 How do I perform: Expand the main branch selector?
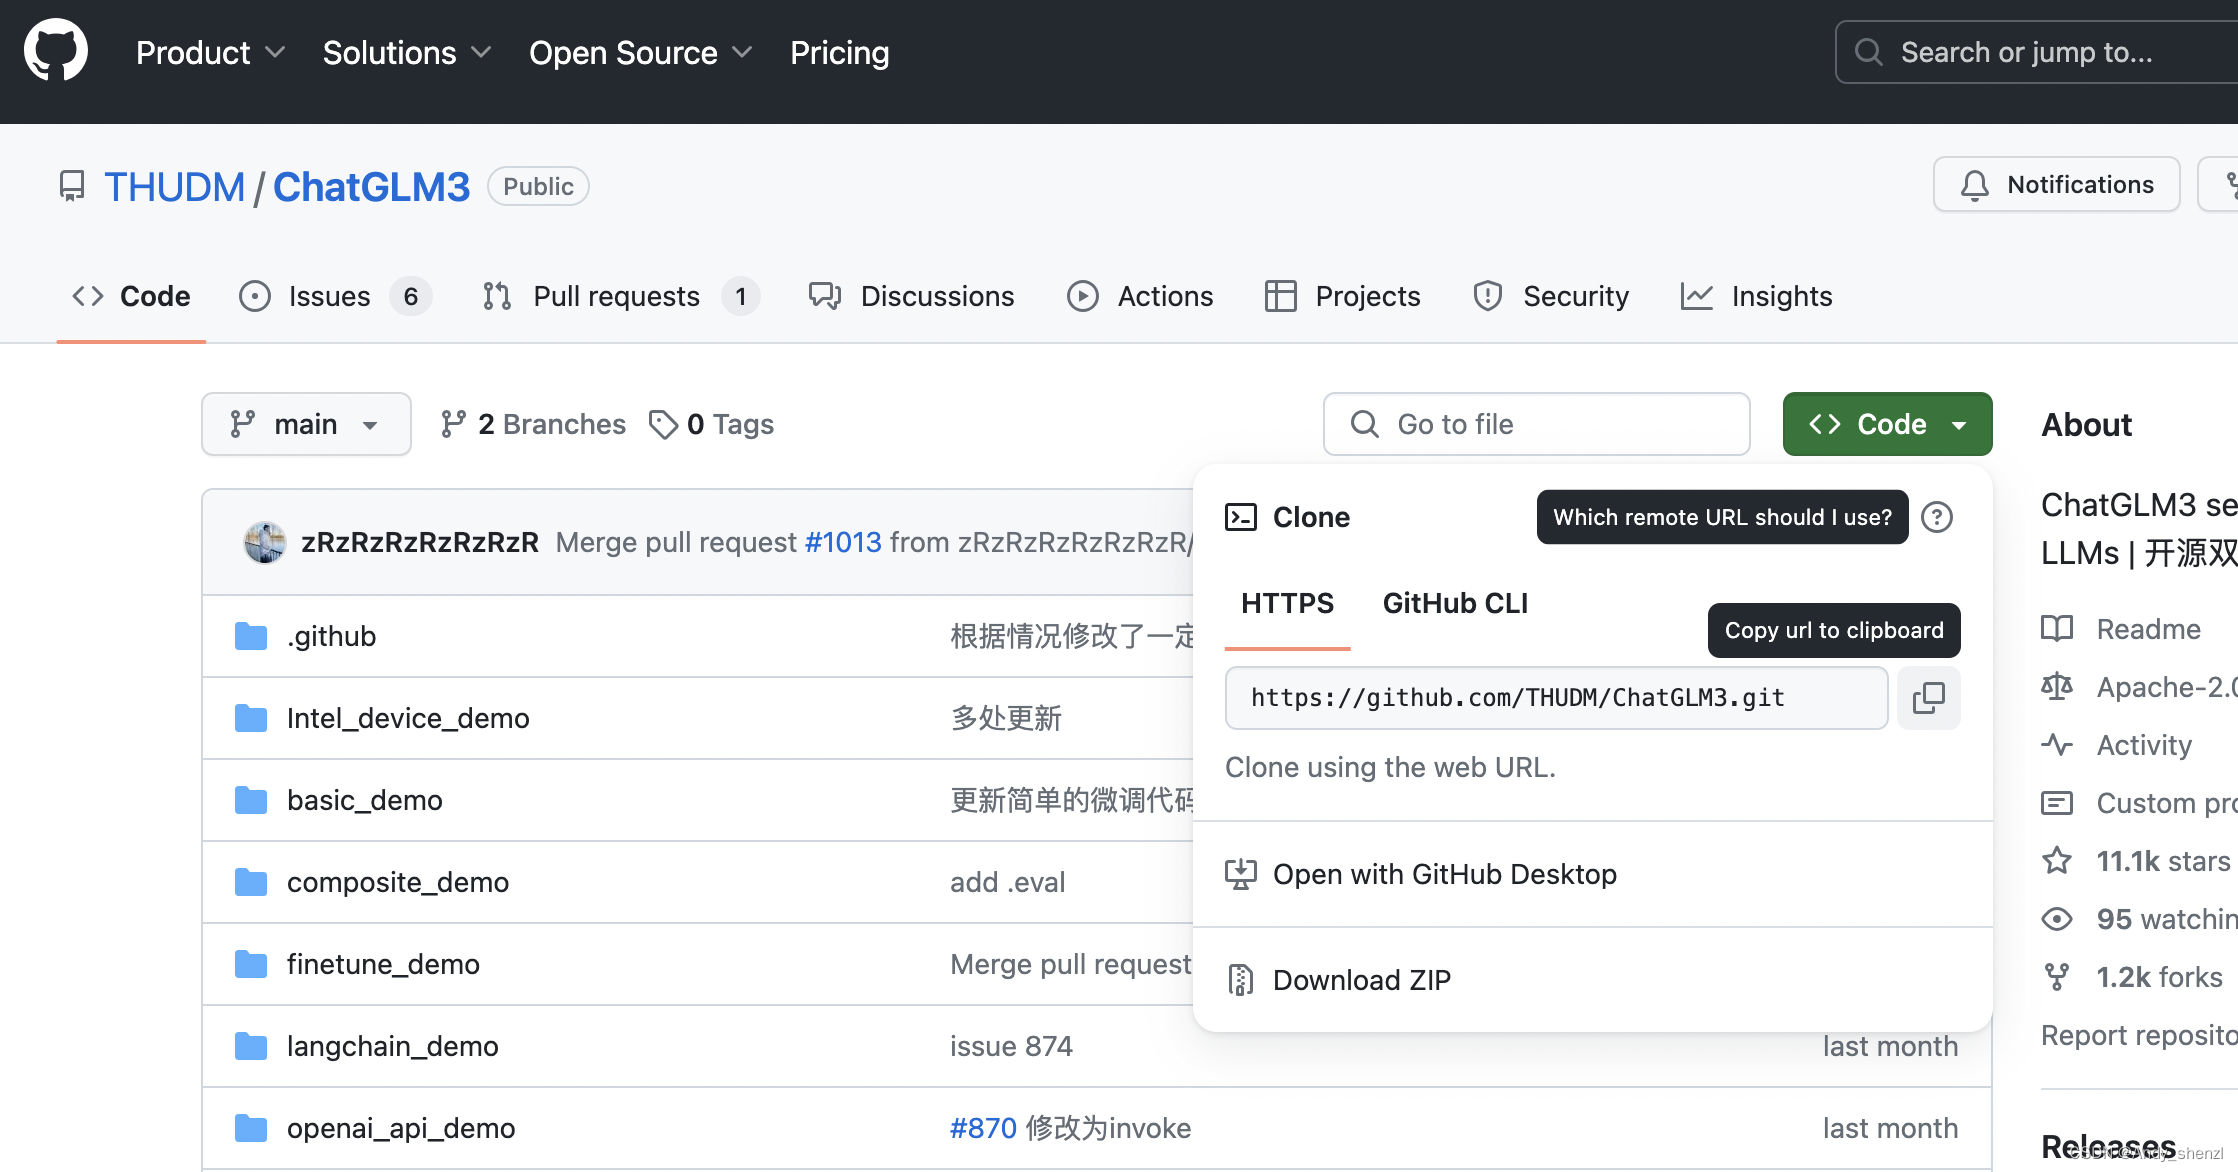click(x=306, y=424)
